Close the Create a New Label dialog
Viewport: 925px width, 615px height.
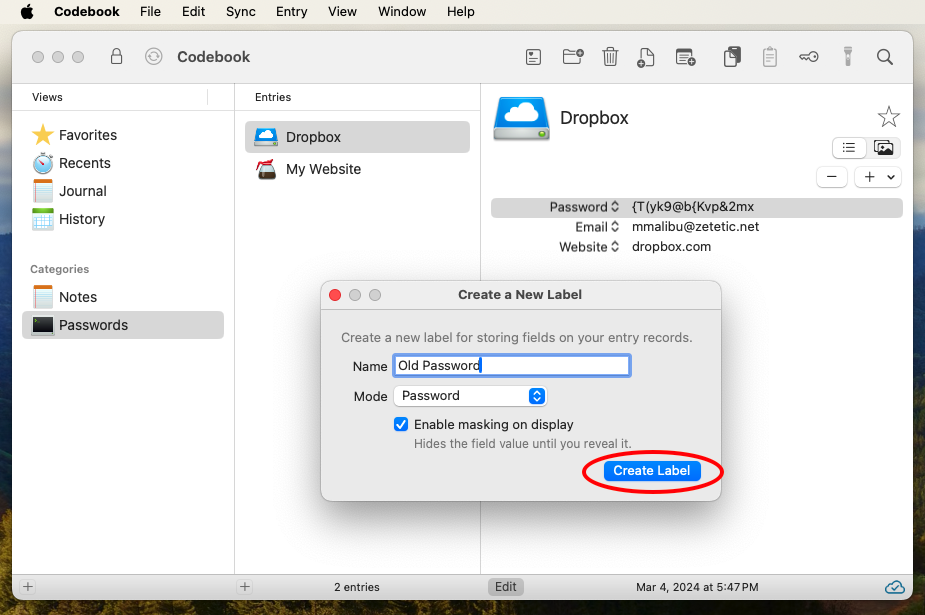click(x=335, y=295)
